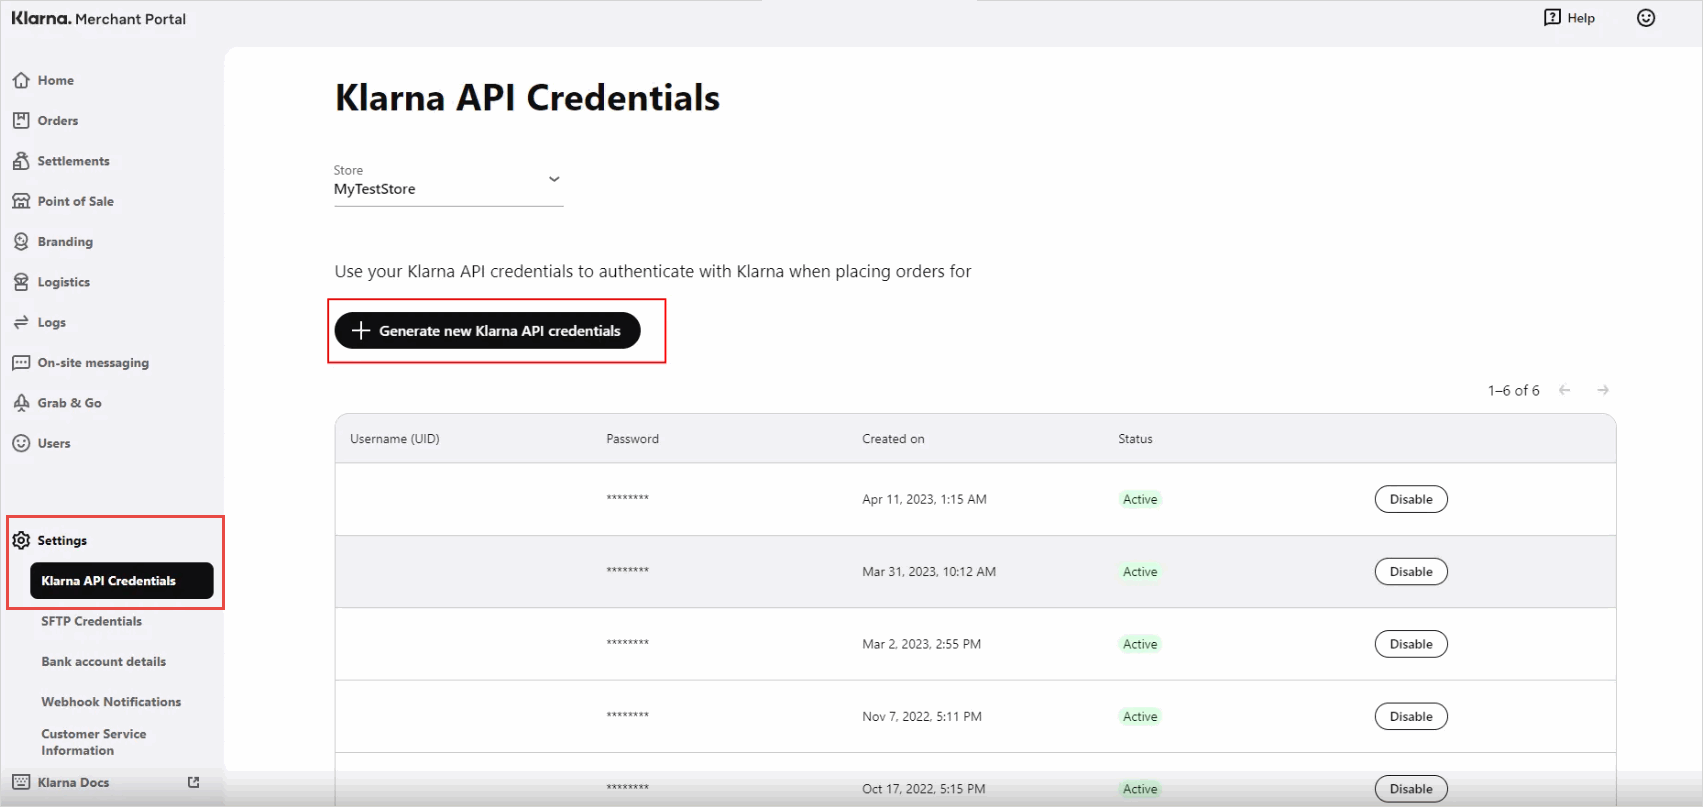Click the On-site messaging icon
The height and width of the screenshot is (807, 1703).
[x=21, y=363]
